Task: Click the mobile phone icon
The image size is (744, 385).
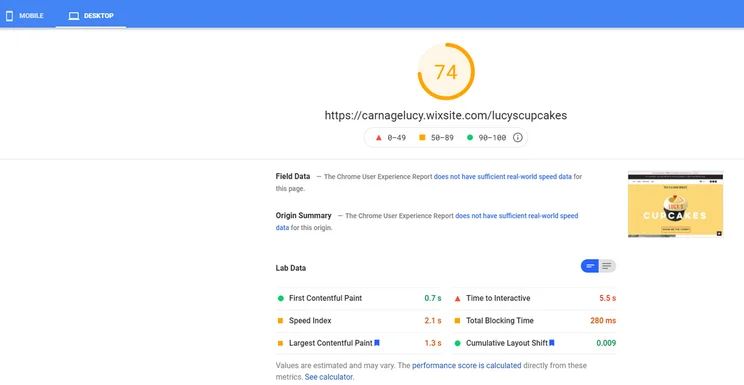Action: pos(9,16)
